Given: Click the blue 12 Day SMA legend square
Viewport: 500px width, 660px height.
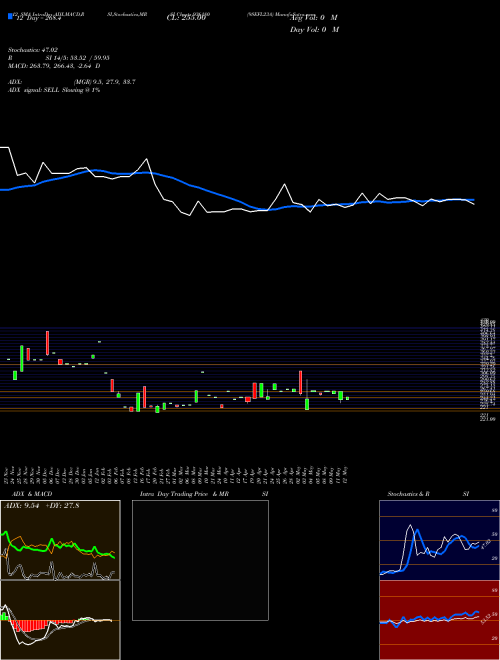Looking at the screenshot, I should (x=10, y=17).
